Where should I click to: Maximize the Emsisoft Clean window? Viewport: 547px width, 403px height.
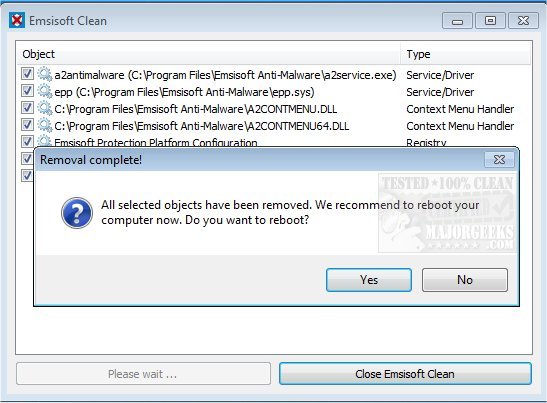pyautogui.click(x=490, y=21)
